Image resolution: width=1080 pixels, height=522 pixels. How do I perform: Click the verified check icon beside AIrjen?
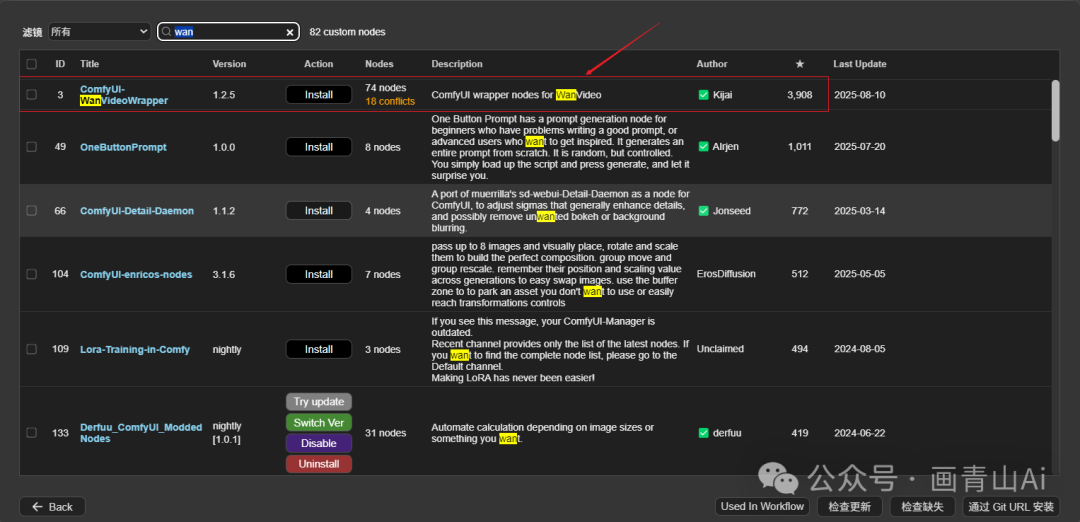pyautogui.click(x=703, y=147)
